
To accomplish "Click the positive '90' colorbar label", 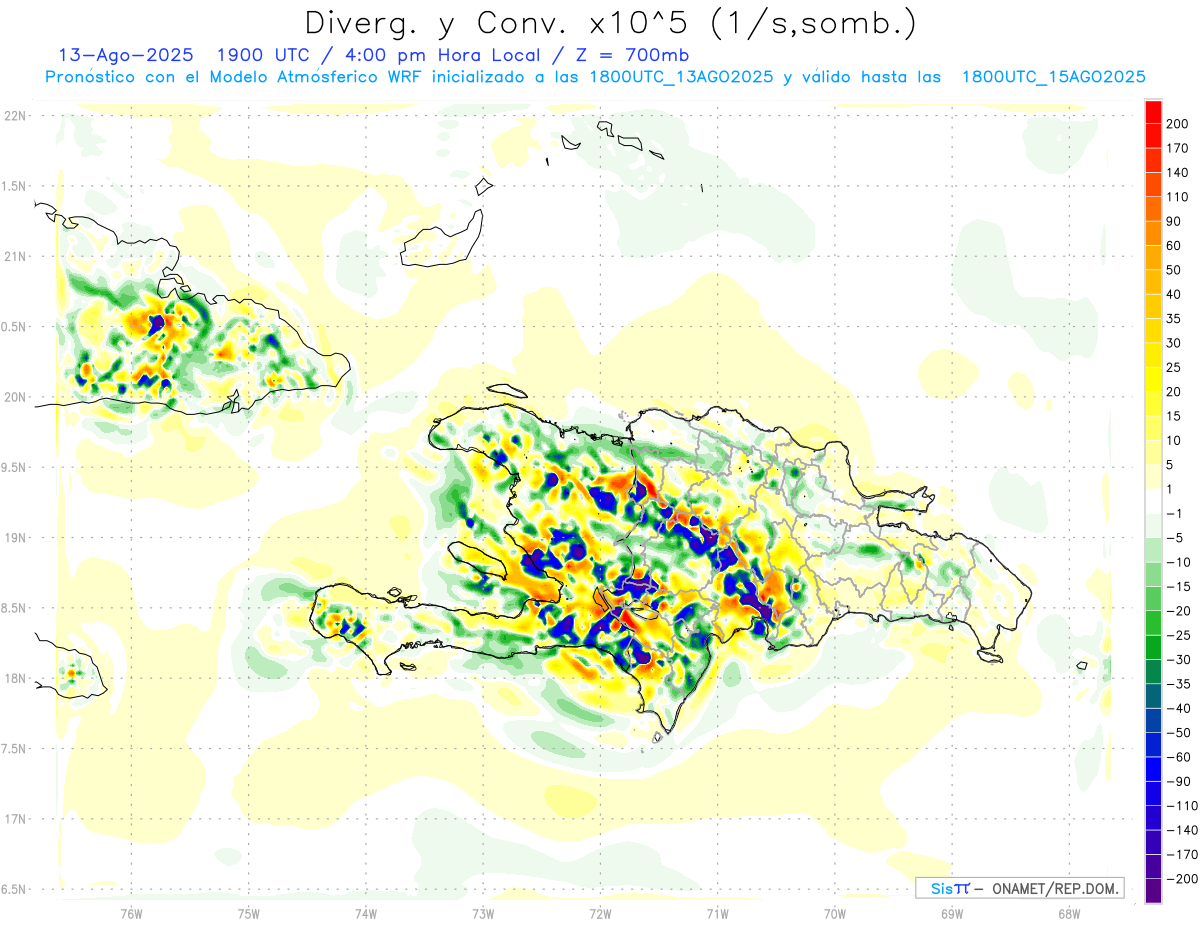I will tap(1174, 221).
